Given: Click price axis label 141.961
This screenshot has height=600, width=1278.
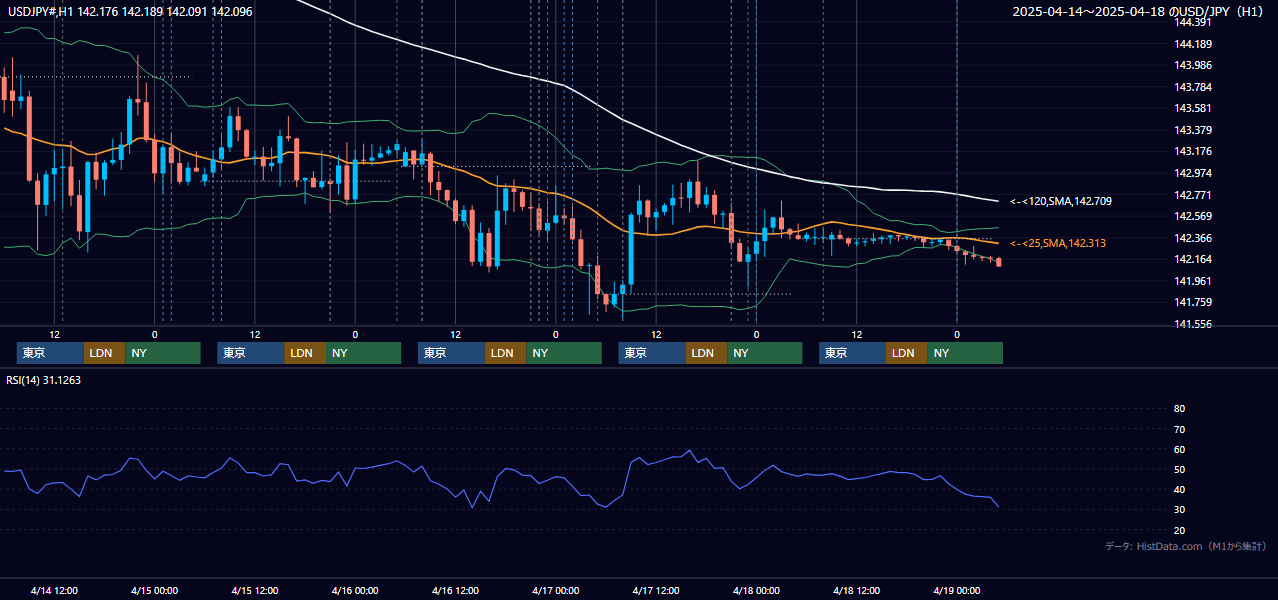Looking at the screenshot, I should [1193, 281].
